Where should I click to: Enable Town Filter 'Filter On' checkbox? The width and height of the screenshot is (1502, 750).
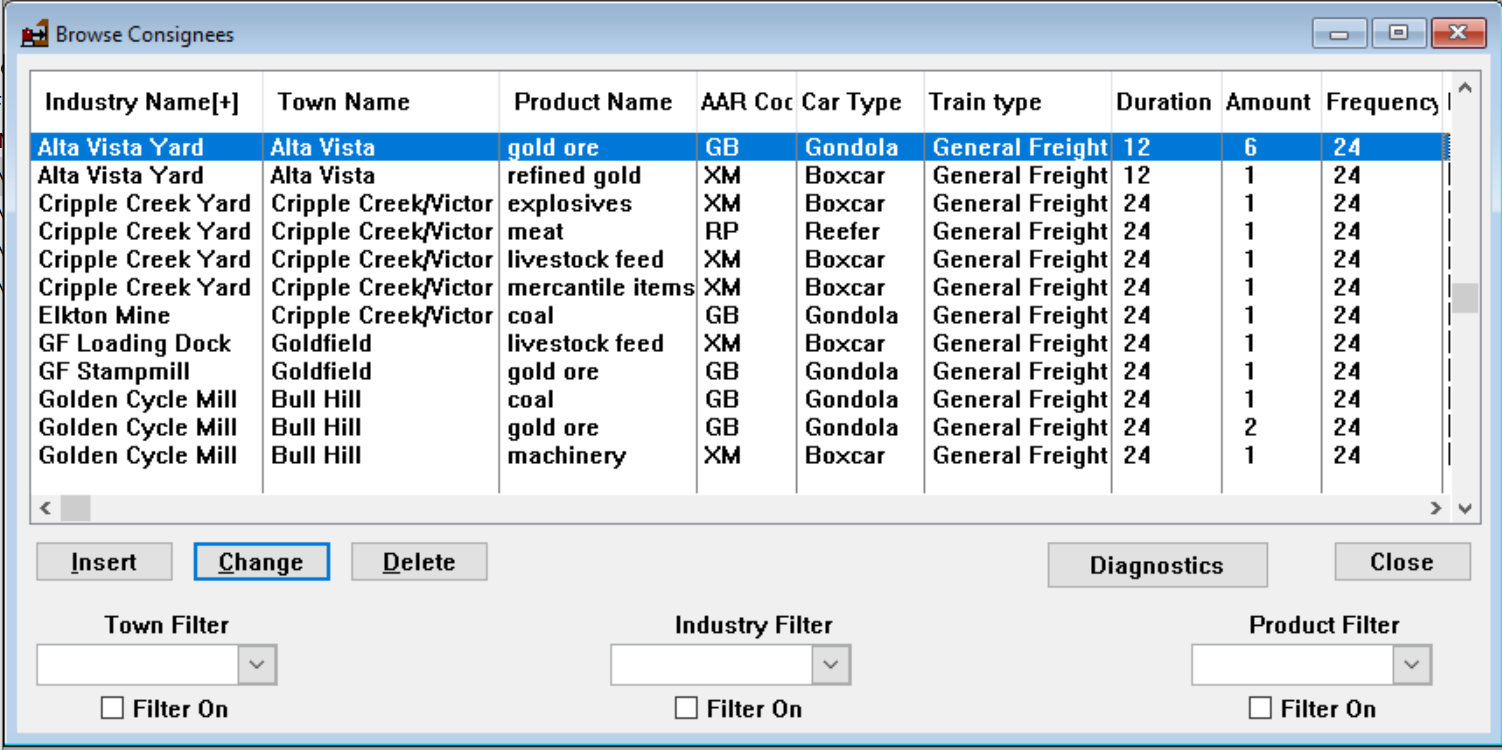point(113,709)
